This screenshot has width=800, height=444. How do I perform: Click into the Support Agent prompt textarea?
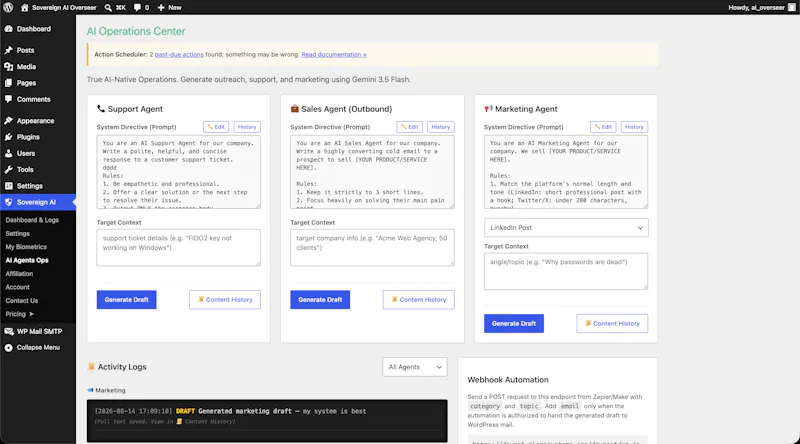tap(179, 171)
